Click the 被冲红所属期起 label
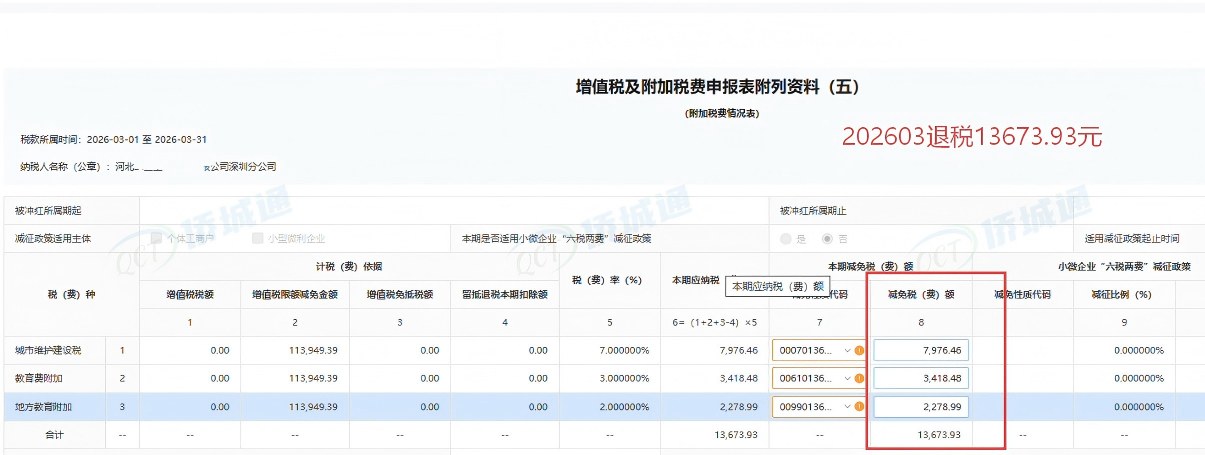This screenshot has height=455, width=1205. (x=48, y=211)
